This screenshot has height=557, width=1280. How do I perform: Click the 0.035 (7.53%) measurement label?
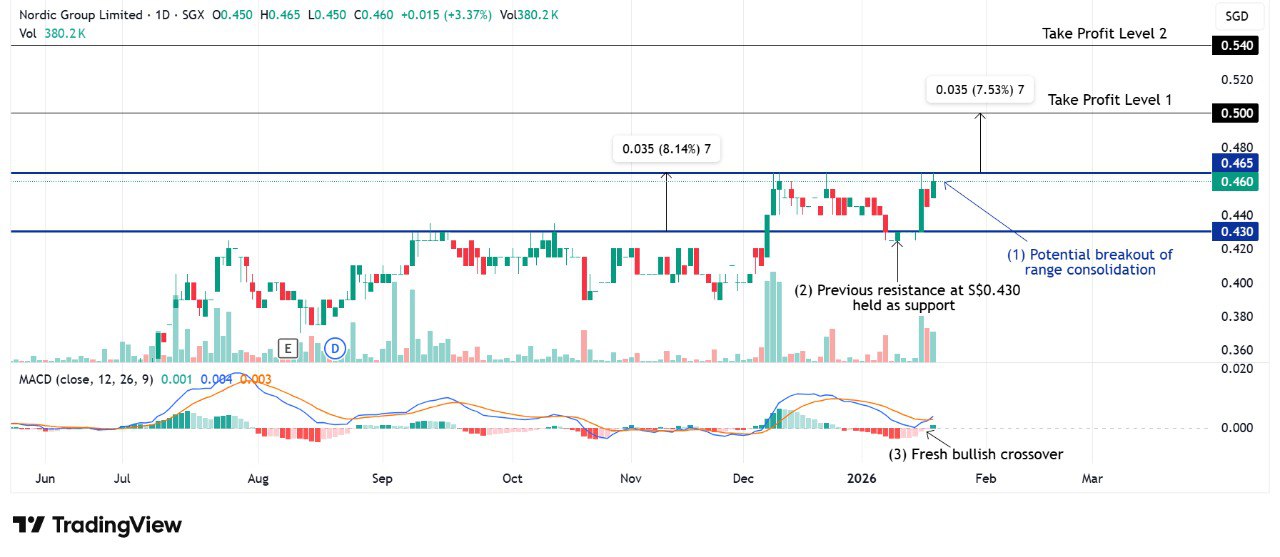[979, 90]
